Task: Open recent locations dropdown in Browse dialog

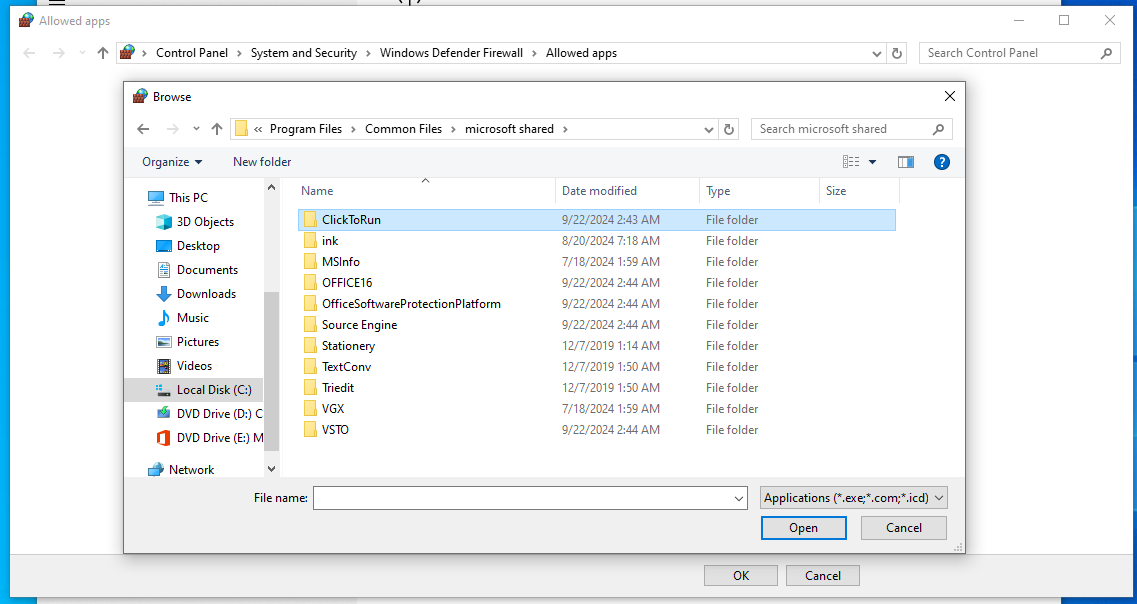Action: pos(196,129)
